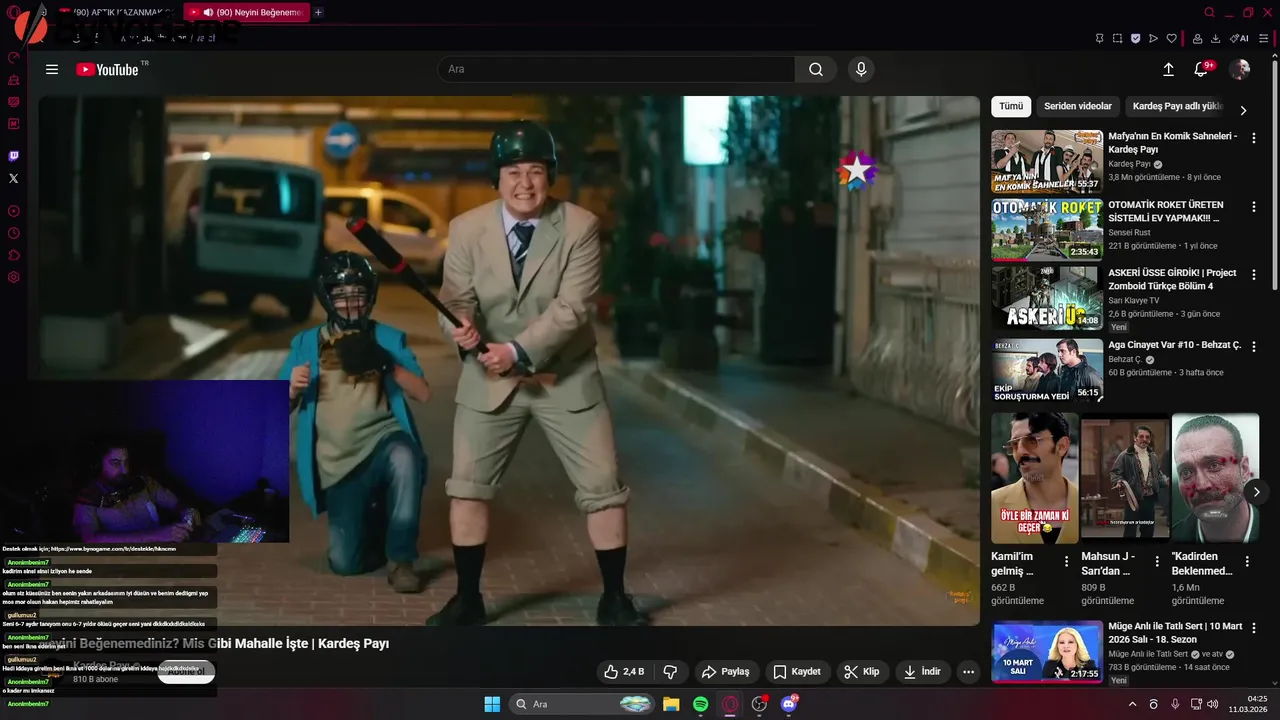This screenshot has height=720, width=1280.
Task: Click the 'Sarı Klavye TV' channel name
Action: [x=1134, y=300]
